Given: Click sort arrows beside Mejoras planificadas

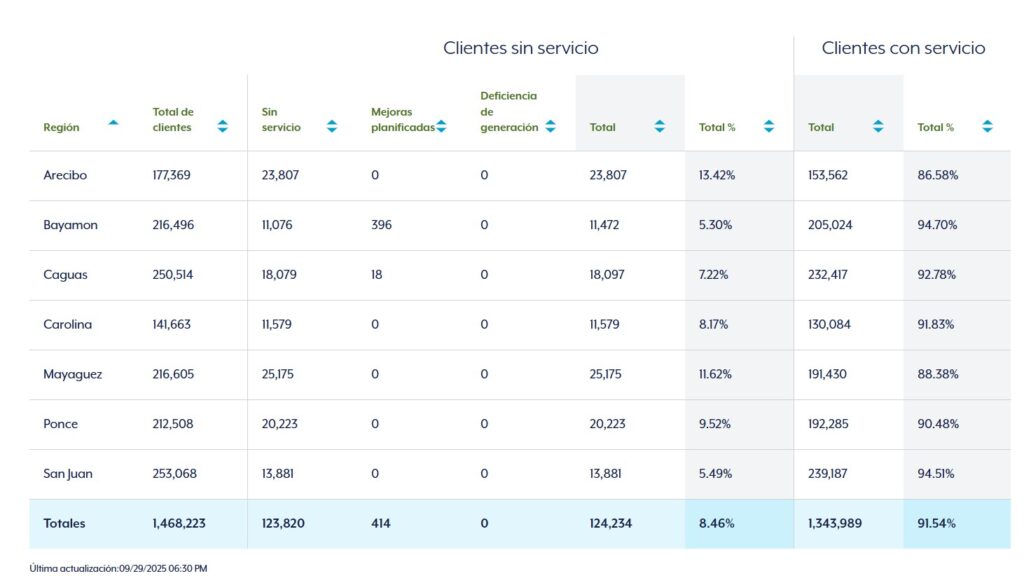Looking at the screenshot, I should coord(441,127).
